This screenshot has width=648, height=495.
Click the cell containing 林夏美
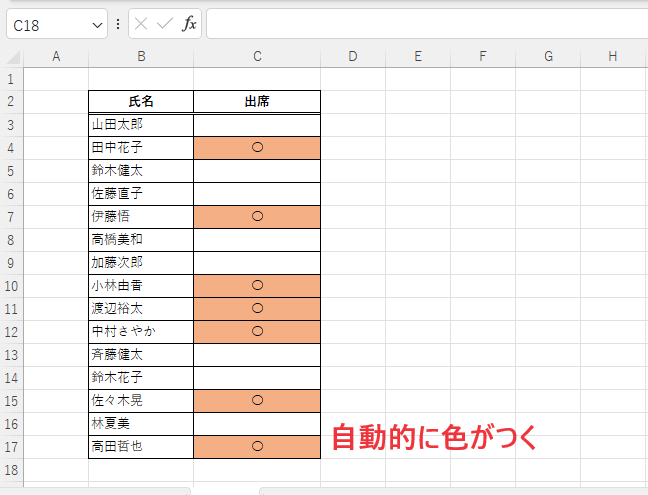[141, 424]
